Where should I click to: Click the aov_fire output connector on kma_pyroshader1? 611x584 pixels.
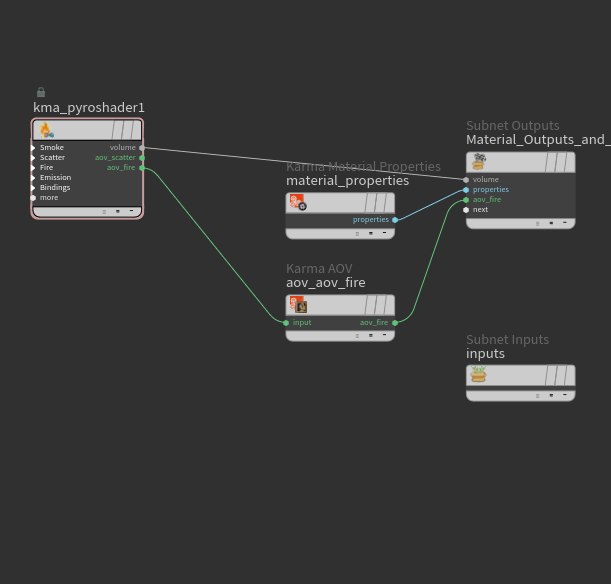142,168
